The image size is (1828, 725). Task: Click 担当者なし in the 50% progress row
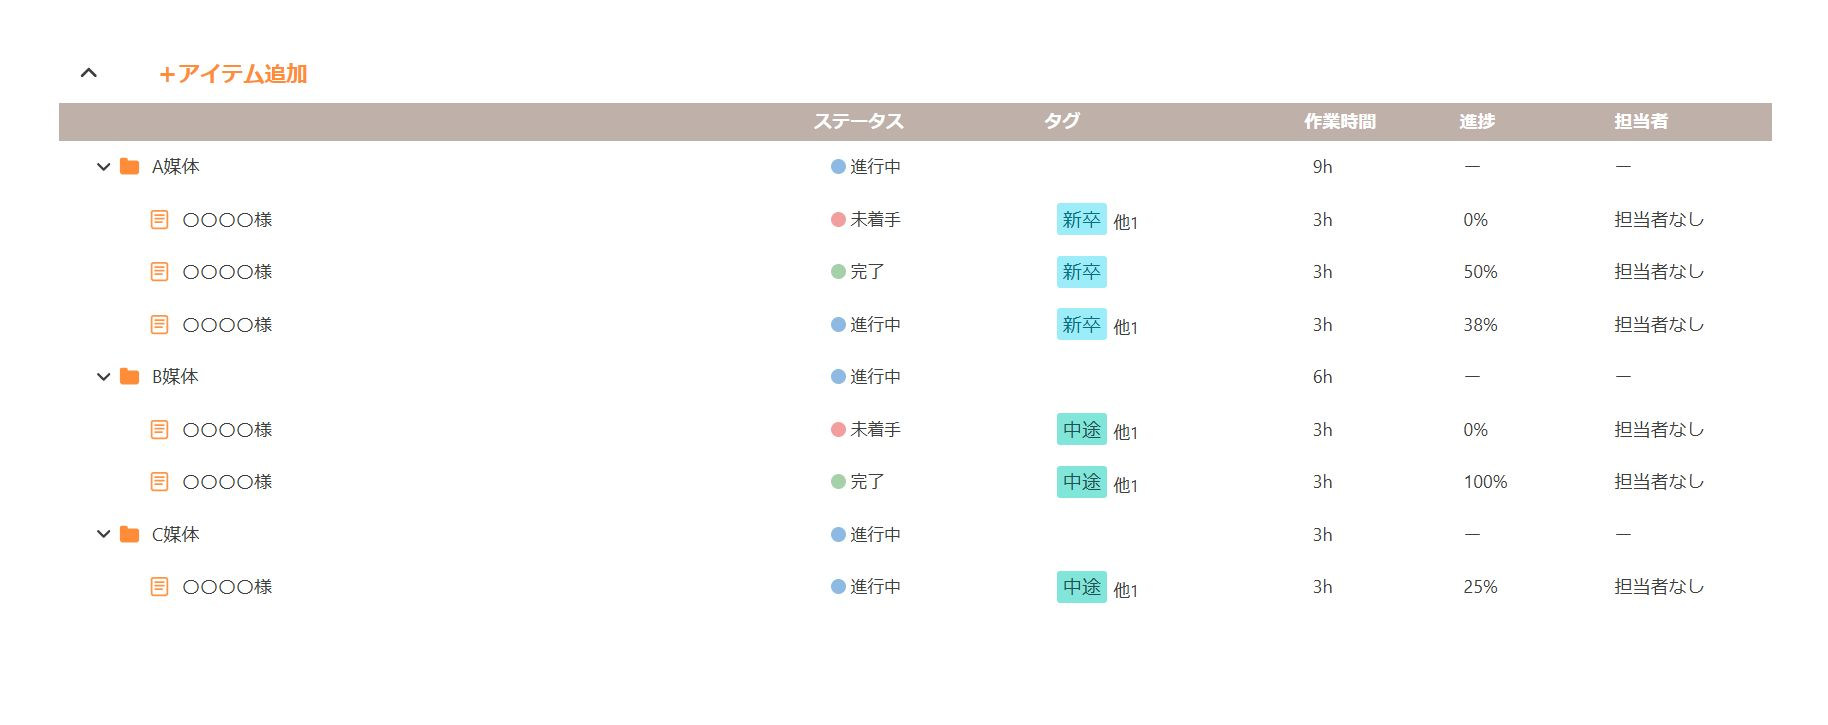point(1658,272)
